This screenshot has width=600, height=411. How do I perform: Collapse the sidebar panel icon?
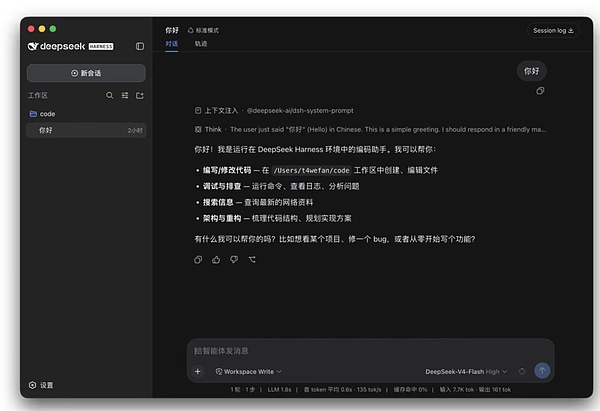tap(140, 46)
